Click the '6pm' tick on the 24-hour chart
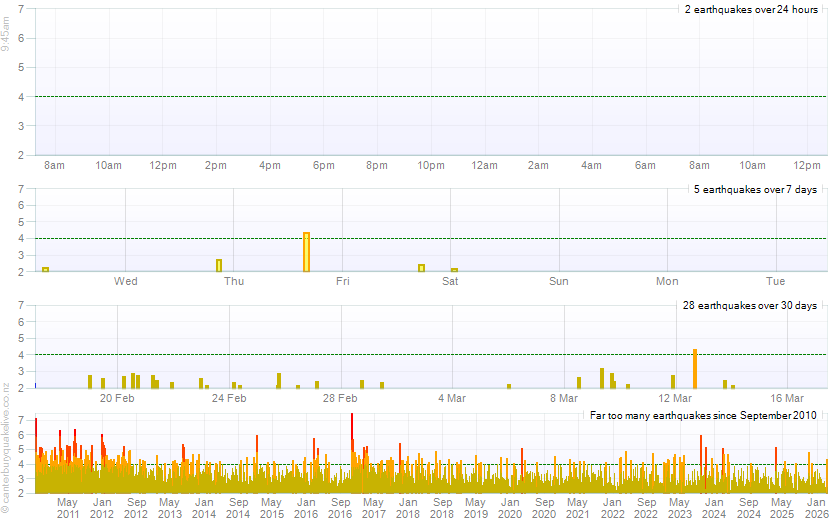This screenshot has width=835, height=530. pyautogui.click(x=323, y=164)
